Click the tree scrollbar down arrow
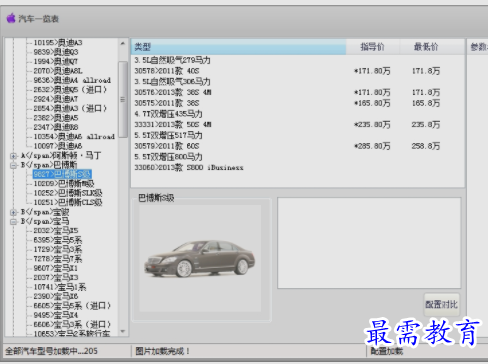Viewport: 488px width, 364px height. tap(123, 331)
